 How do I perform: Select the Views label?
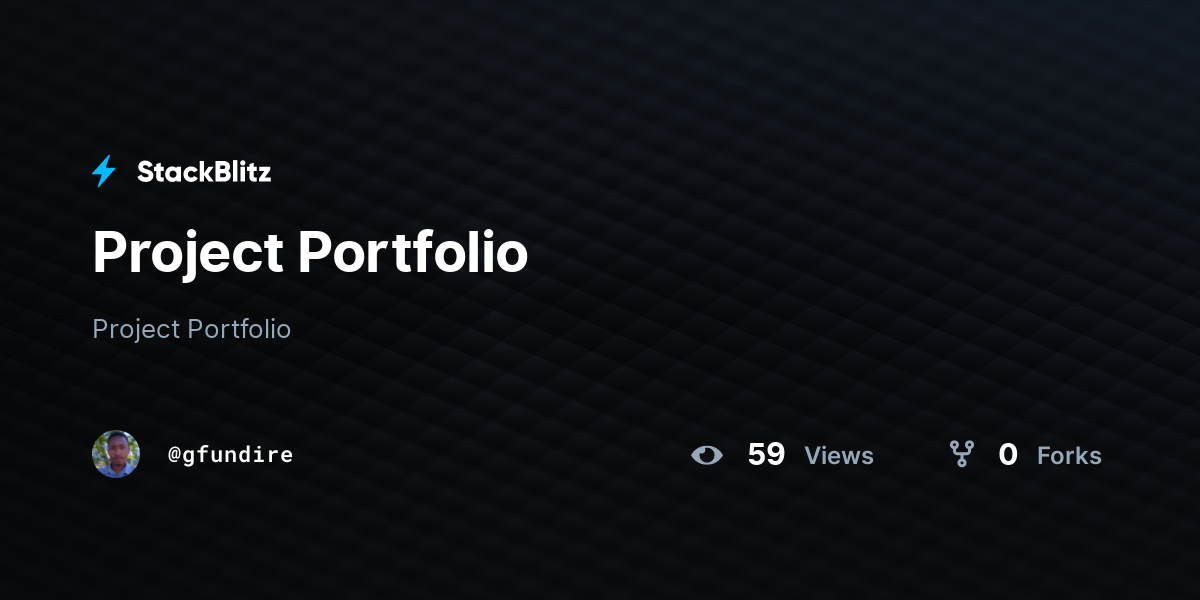pos(839,456)
